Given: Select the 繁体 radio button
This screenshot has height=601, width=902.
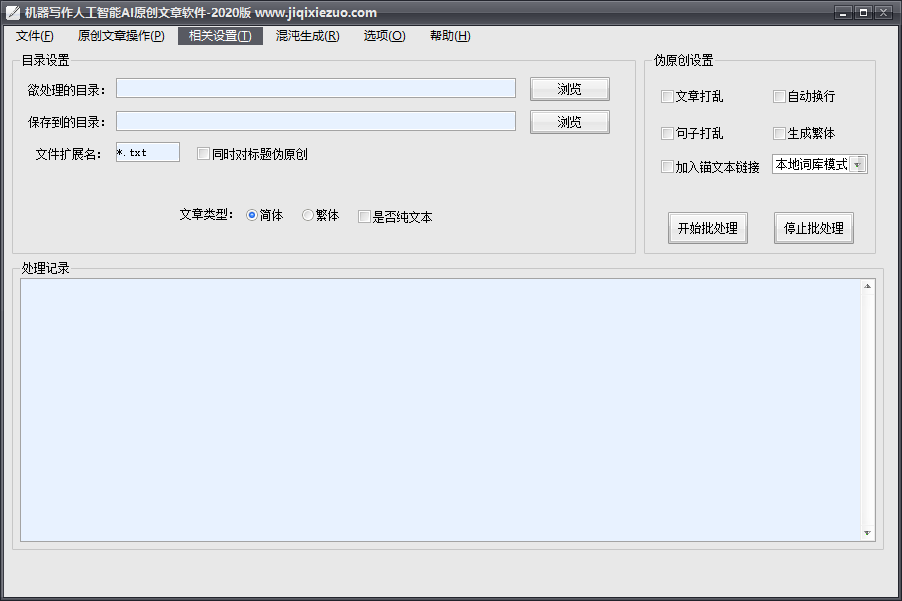Looking at the screenshot, I should tap(308, 215).
